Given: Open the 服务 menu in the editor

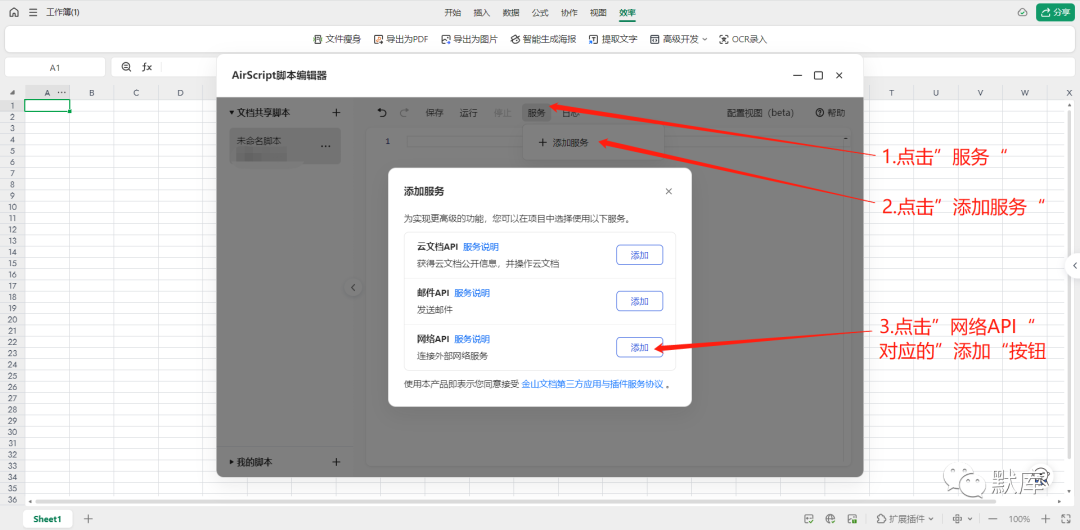Looking at the screenshot, I should coord(537,112).
